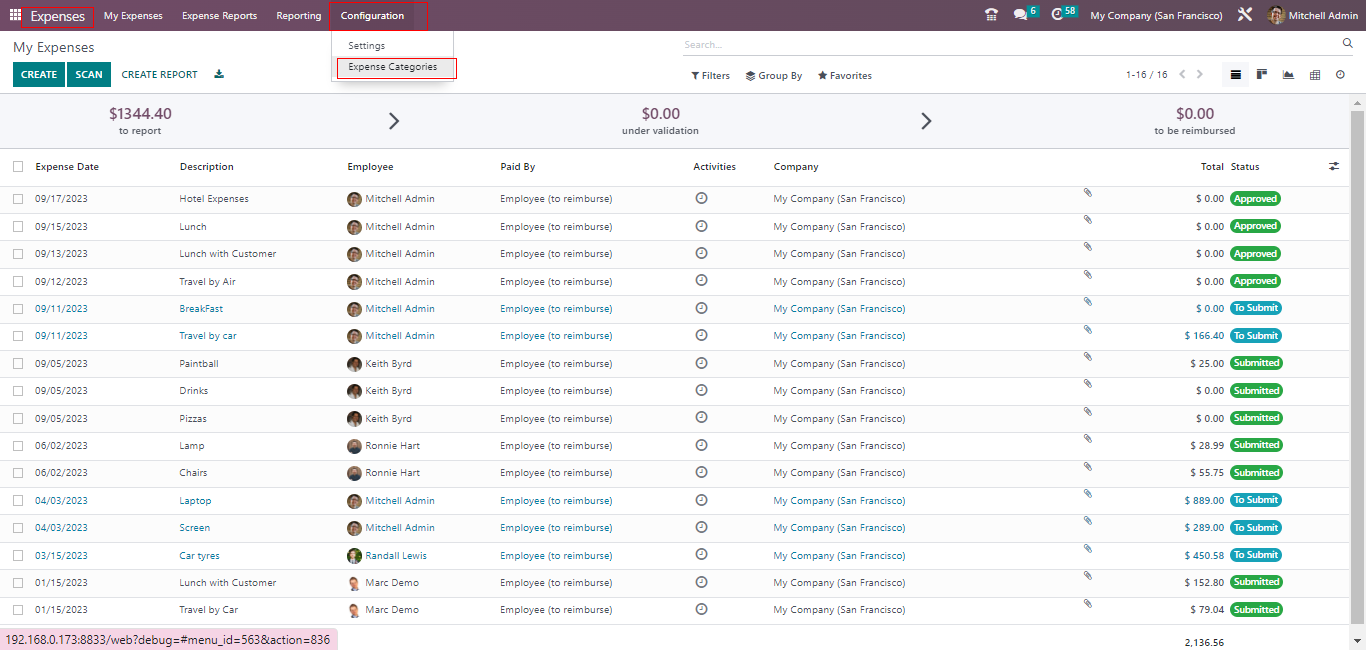This screenshot has width=1366, height=650.
Task: Switch to kanban view
Action: pyautogui.click(x=1262, y=75)
